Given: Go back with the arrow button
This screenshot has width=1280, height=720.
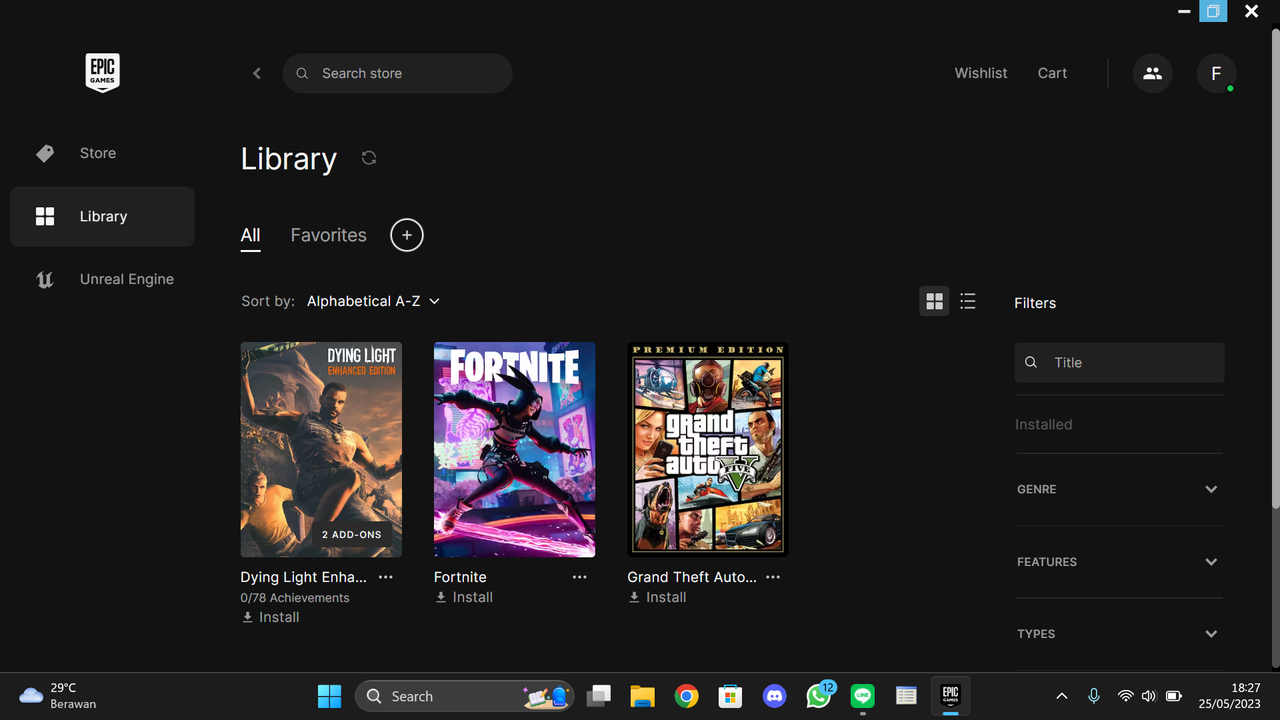Looking at the screenshot, I should coord(257,73).
